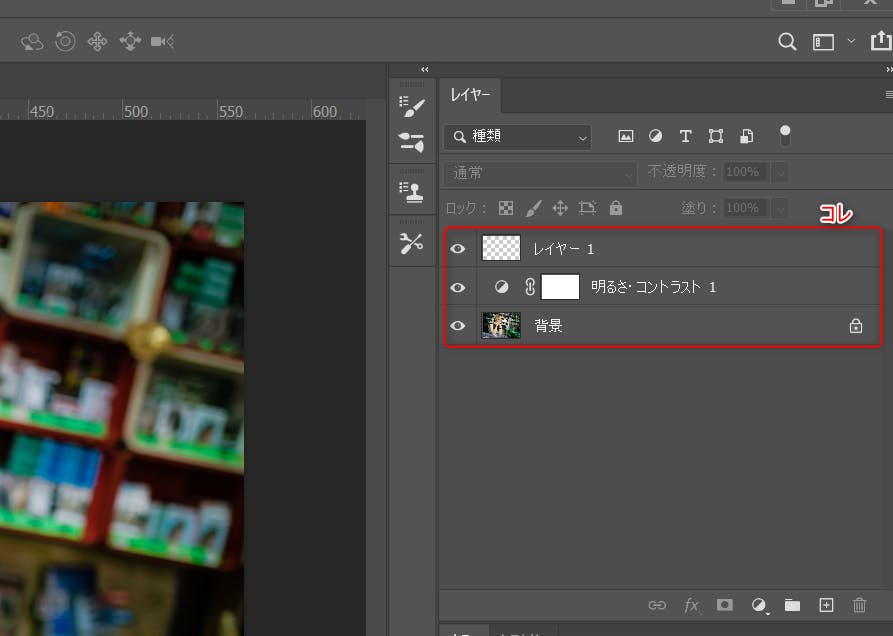Toggle visibility of the 背景 layer
Screen dimensions: 893x636
pos(458,326)
